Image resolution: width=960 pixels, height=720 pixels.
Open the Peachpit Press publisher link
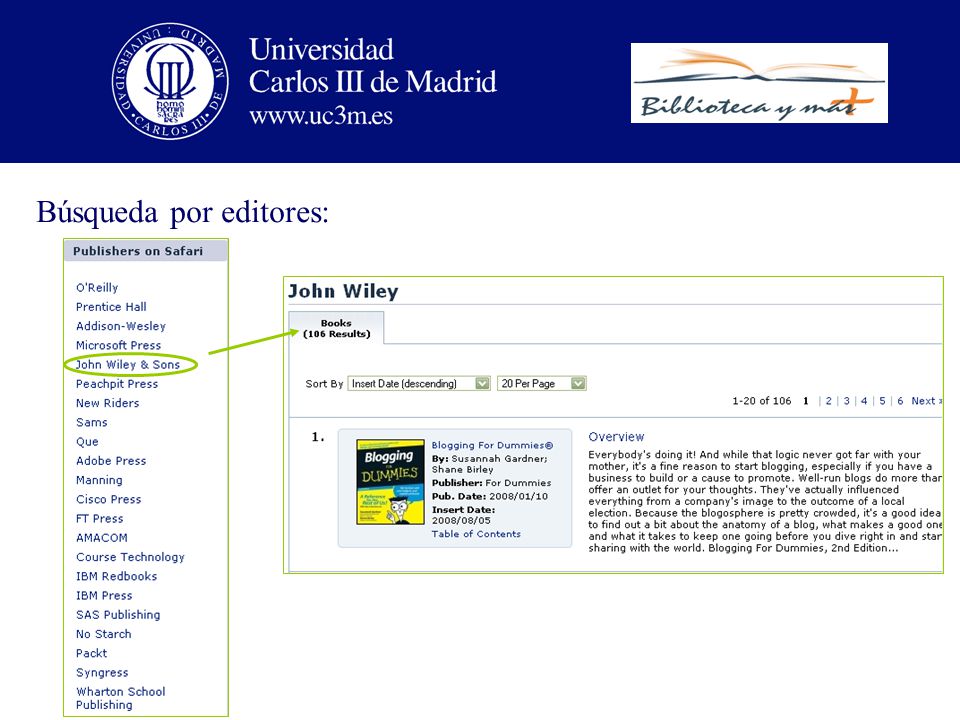(x=117, y=384)
